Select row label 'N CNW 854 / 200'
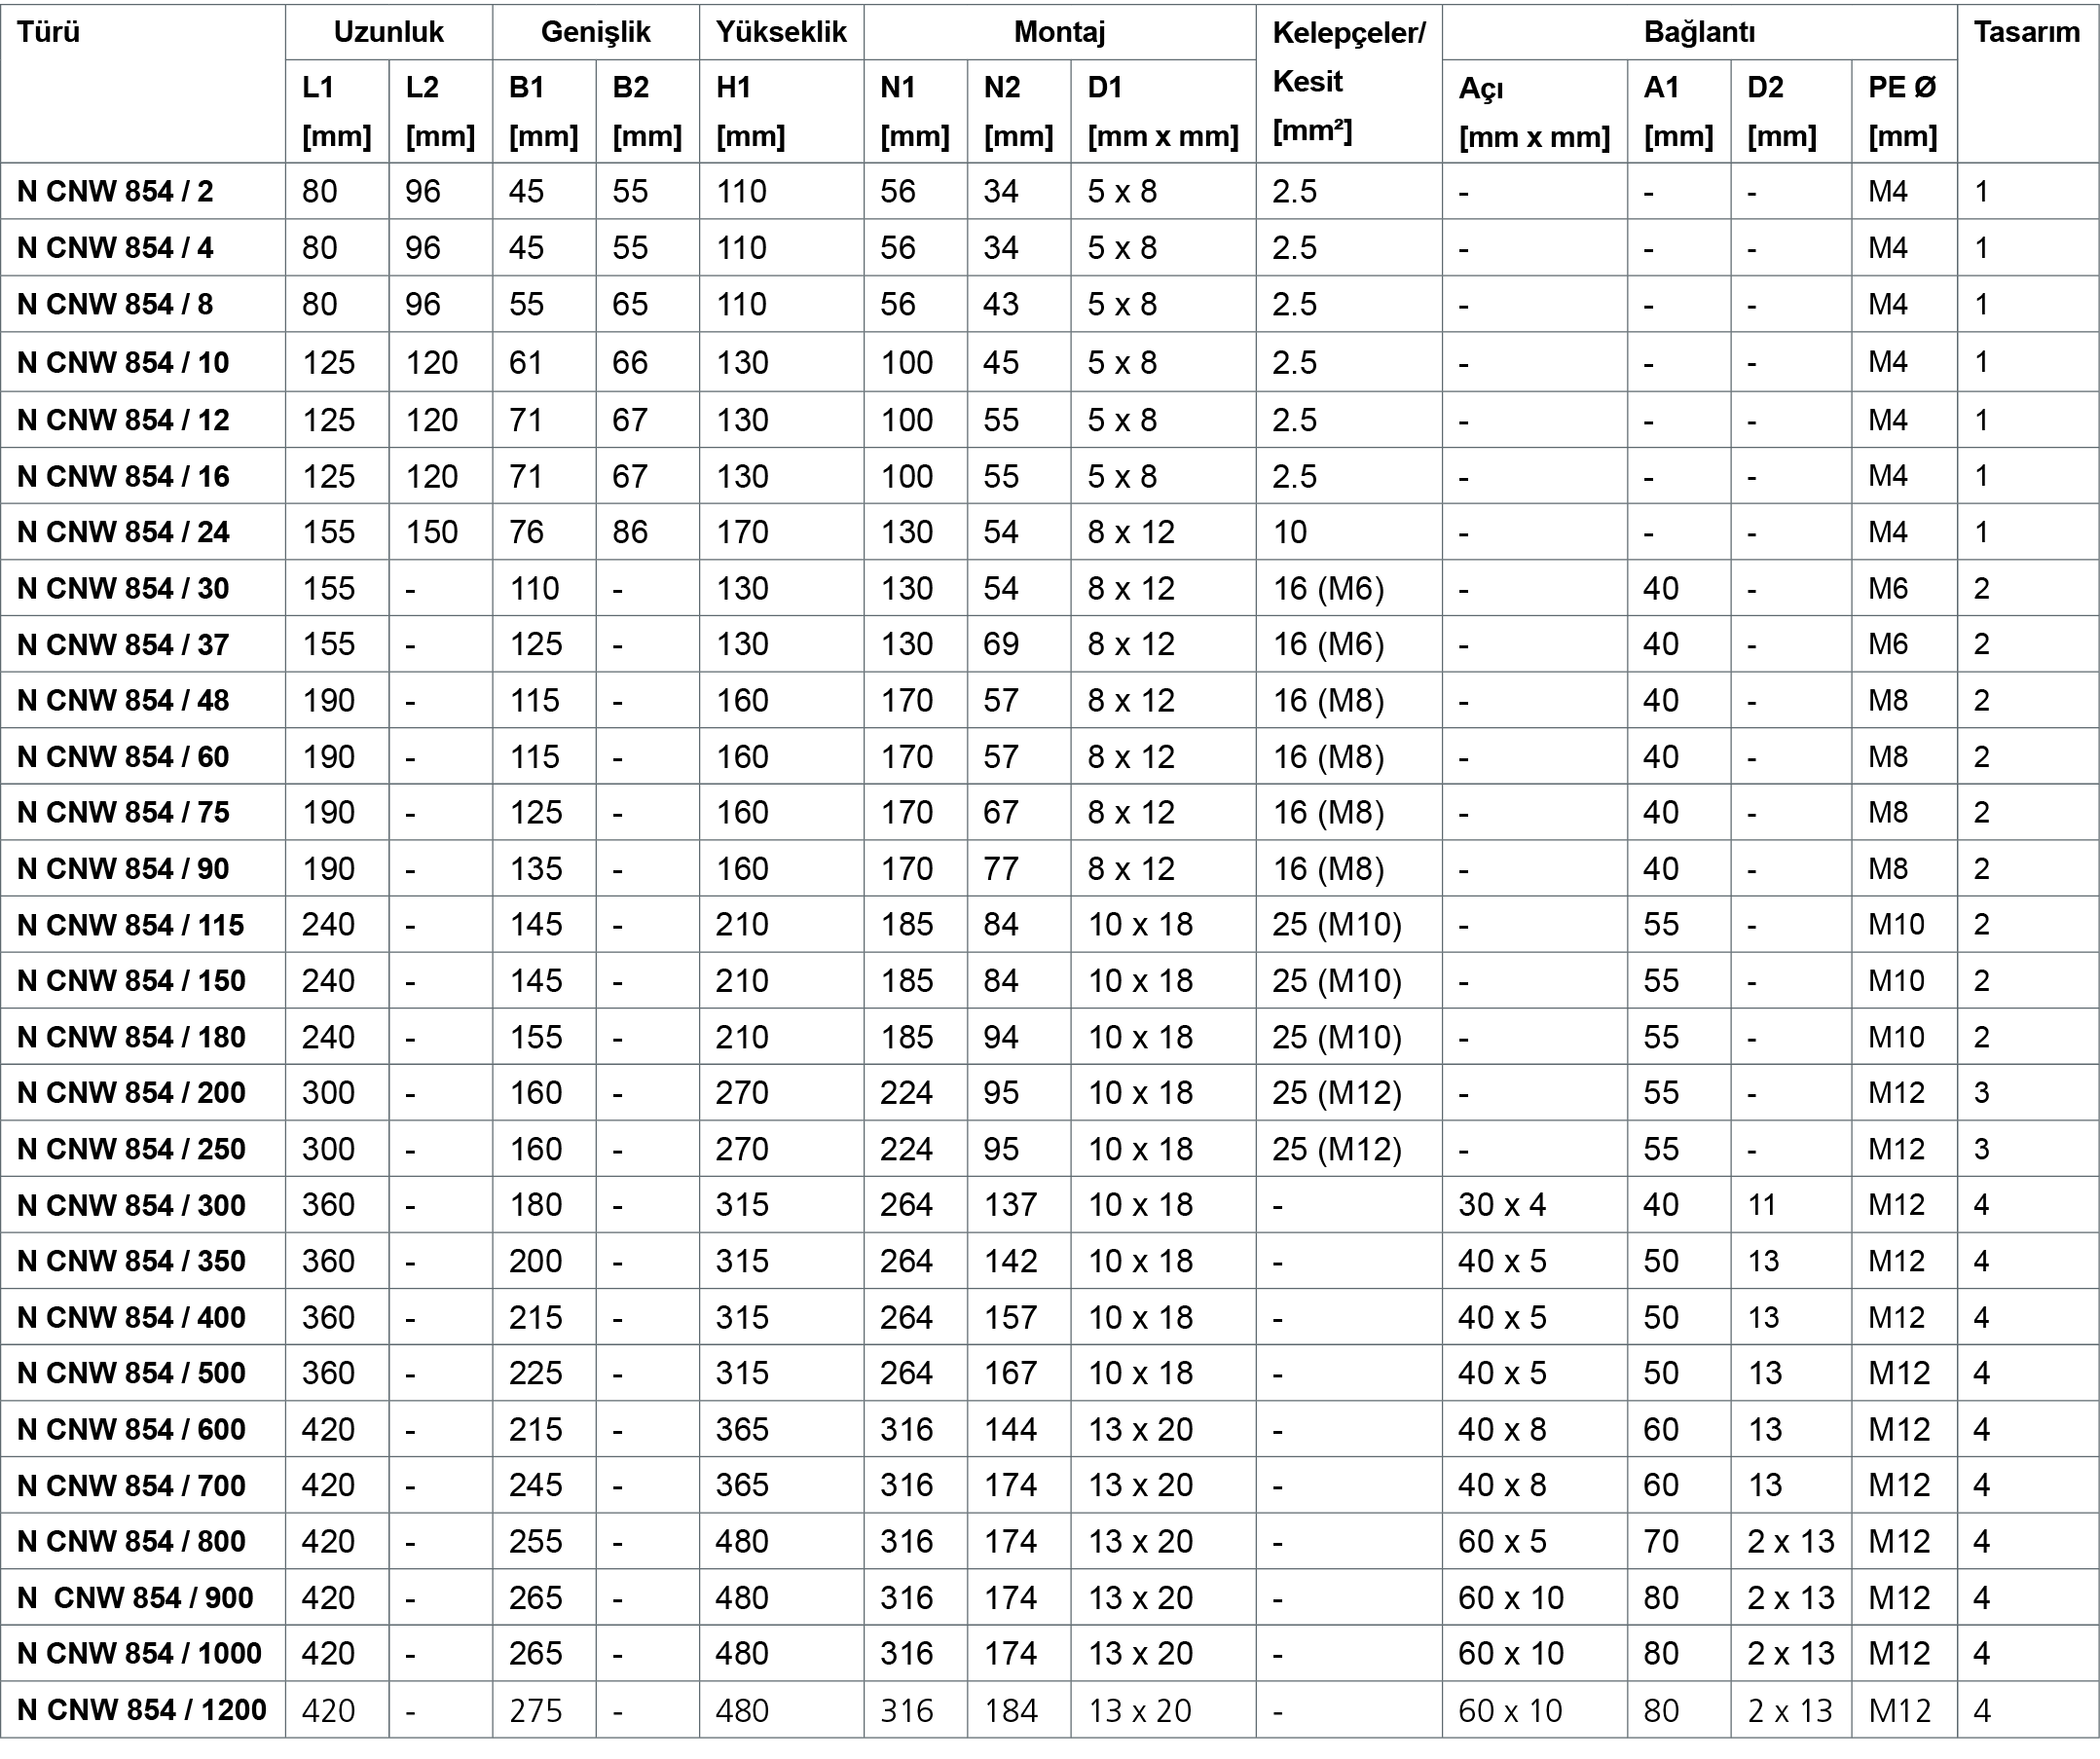Screen dimensions: 2100x1759 (131, 1092)
